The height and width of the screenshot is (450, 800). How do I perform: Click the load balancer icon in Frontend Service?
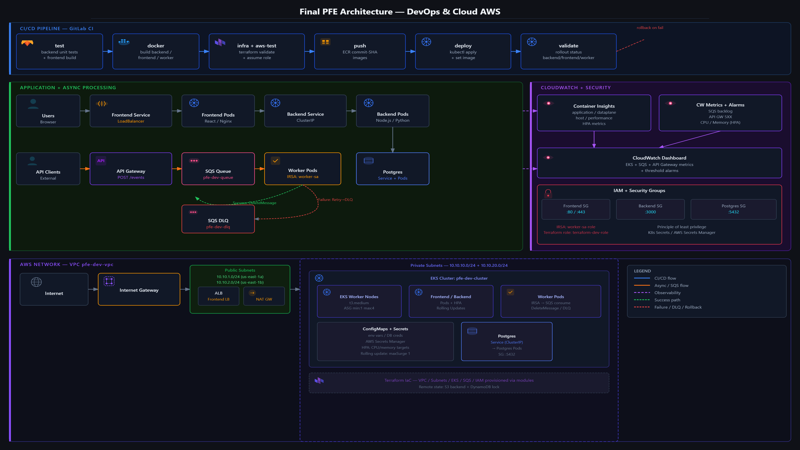[102, 104]
